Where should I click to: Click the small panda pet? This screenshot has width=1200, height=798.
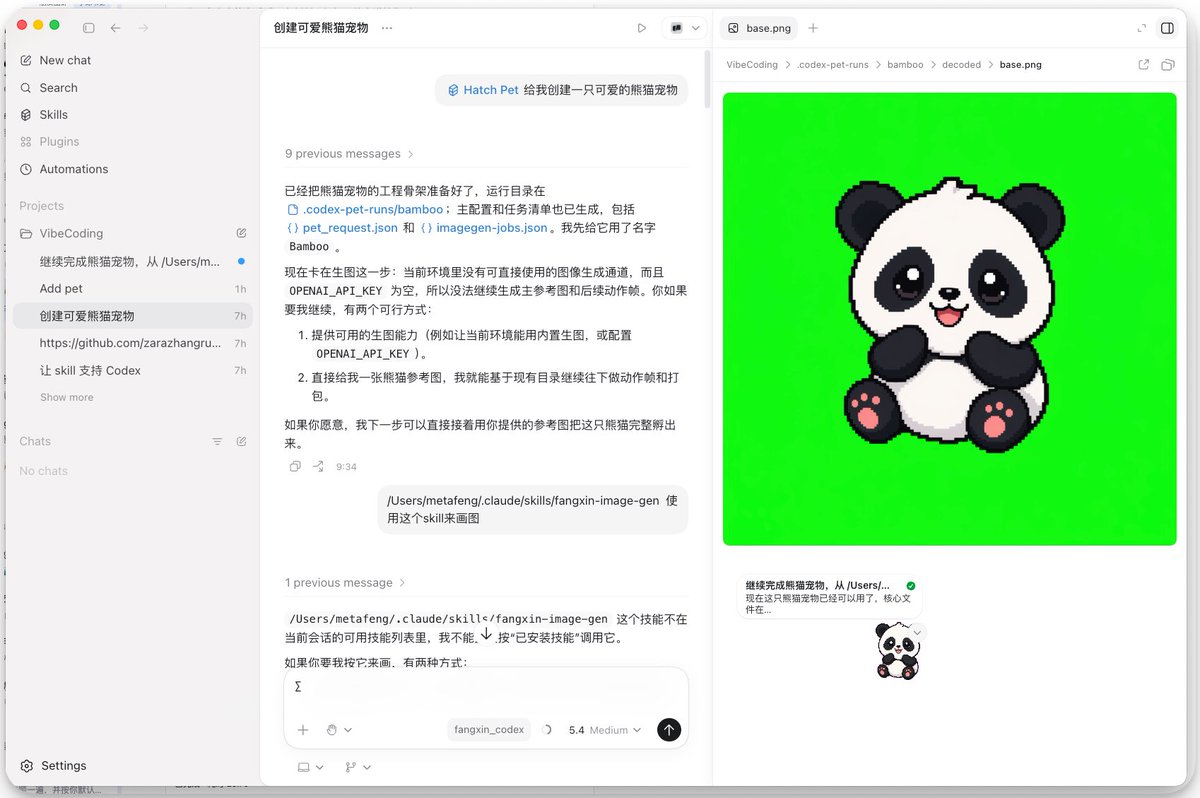pyautogui.click(x=897, y=652)
